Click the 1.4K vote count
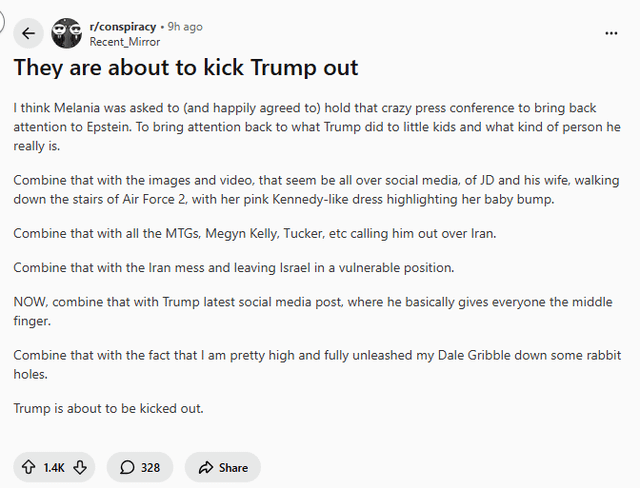 tap(54, 467)
